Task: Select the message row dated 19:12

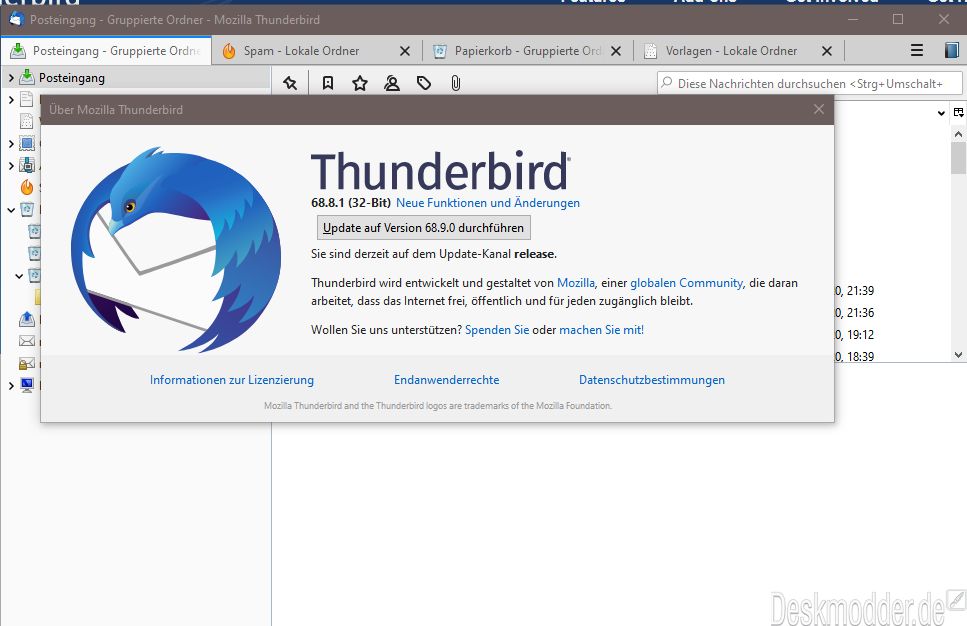Action: [892, 335]
